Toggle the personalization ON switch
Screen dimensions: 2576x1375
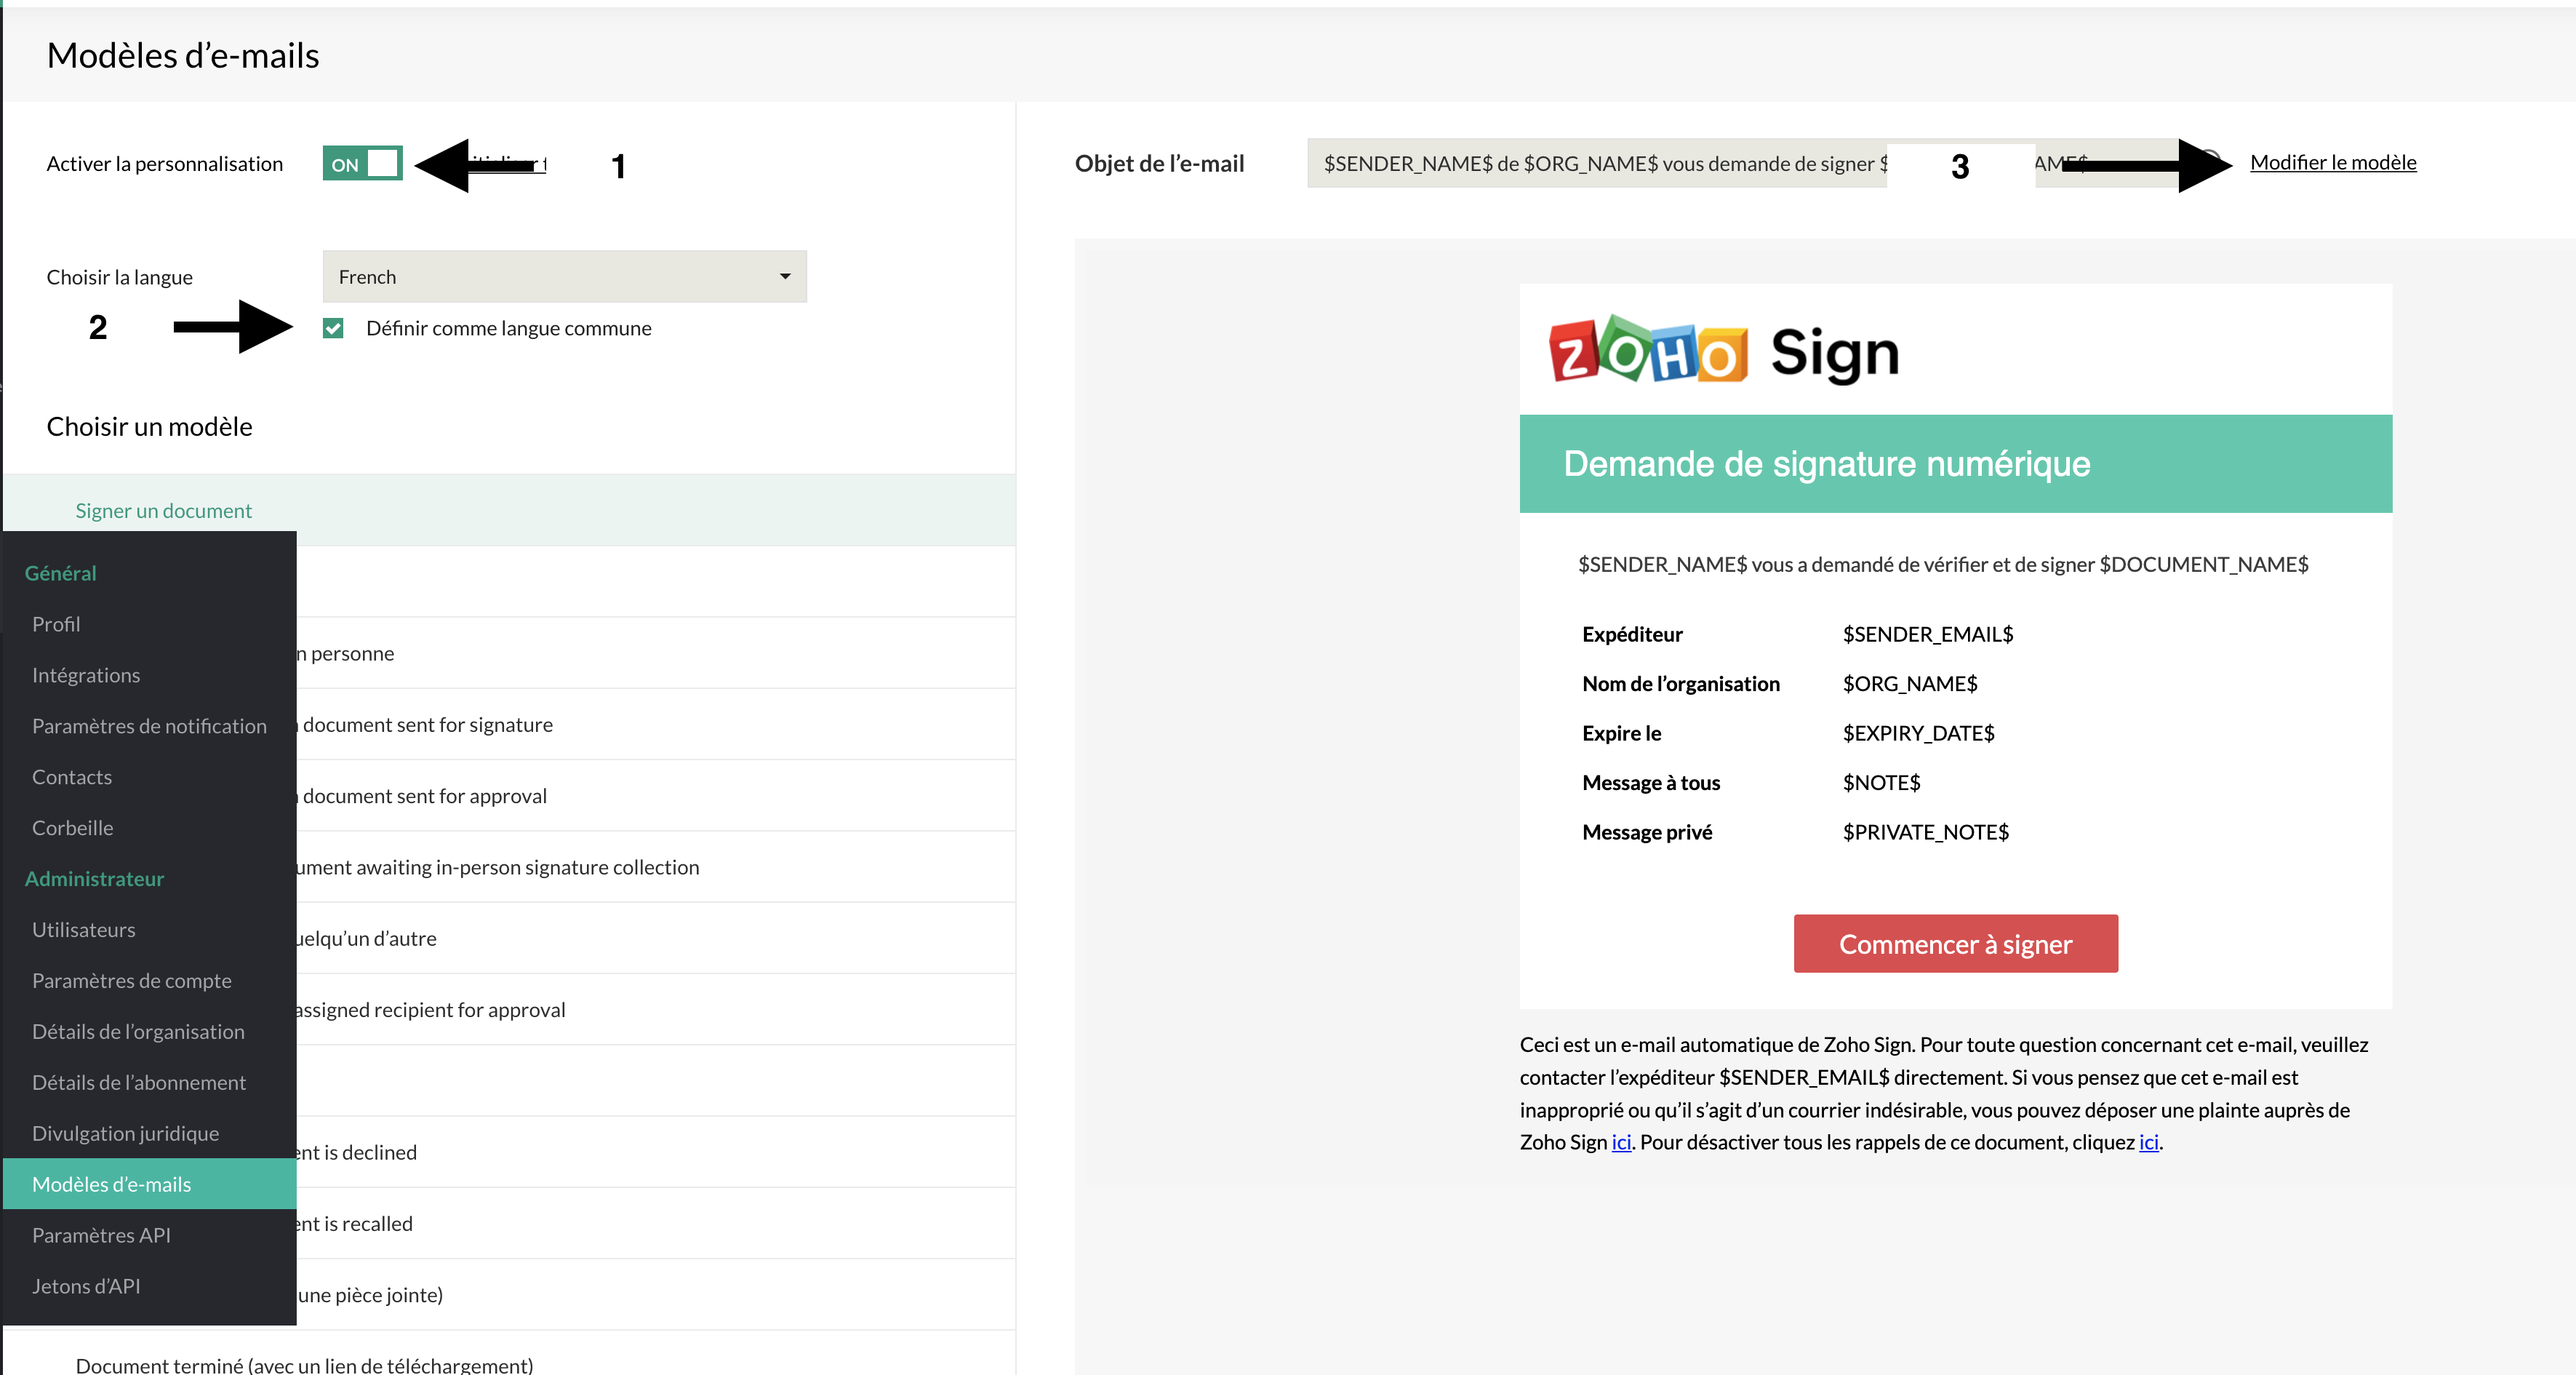coord(362,164)
